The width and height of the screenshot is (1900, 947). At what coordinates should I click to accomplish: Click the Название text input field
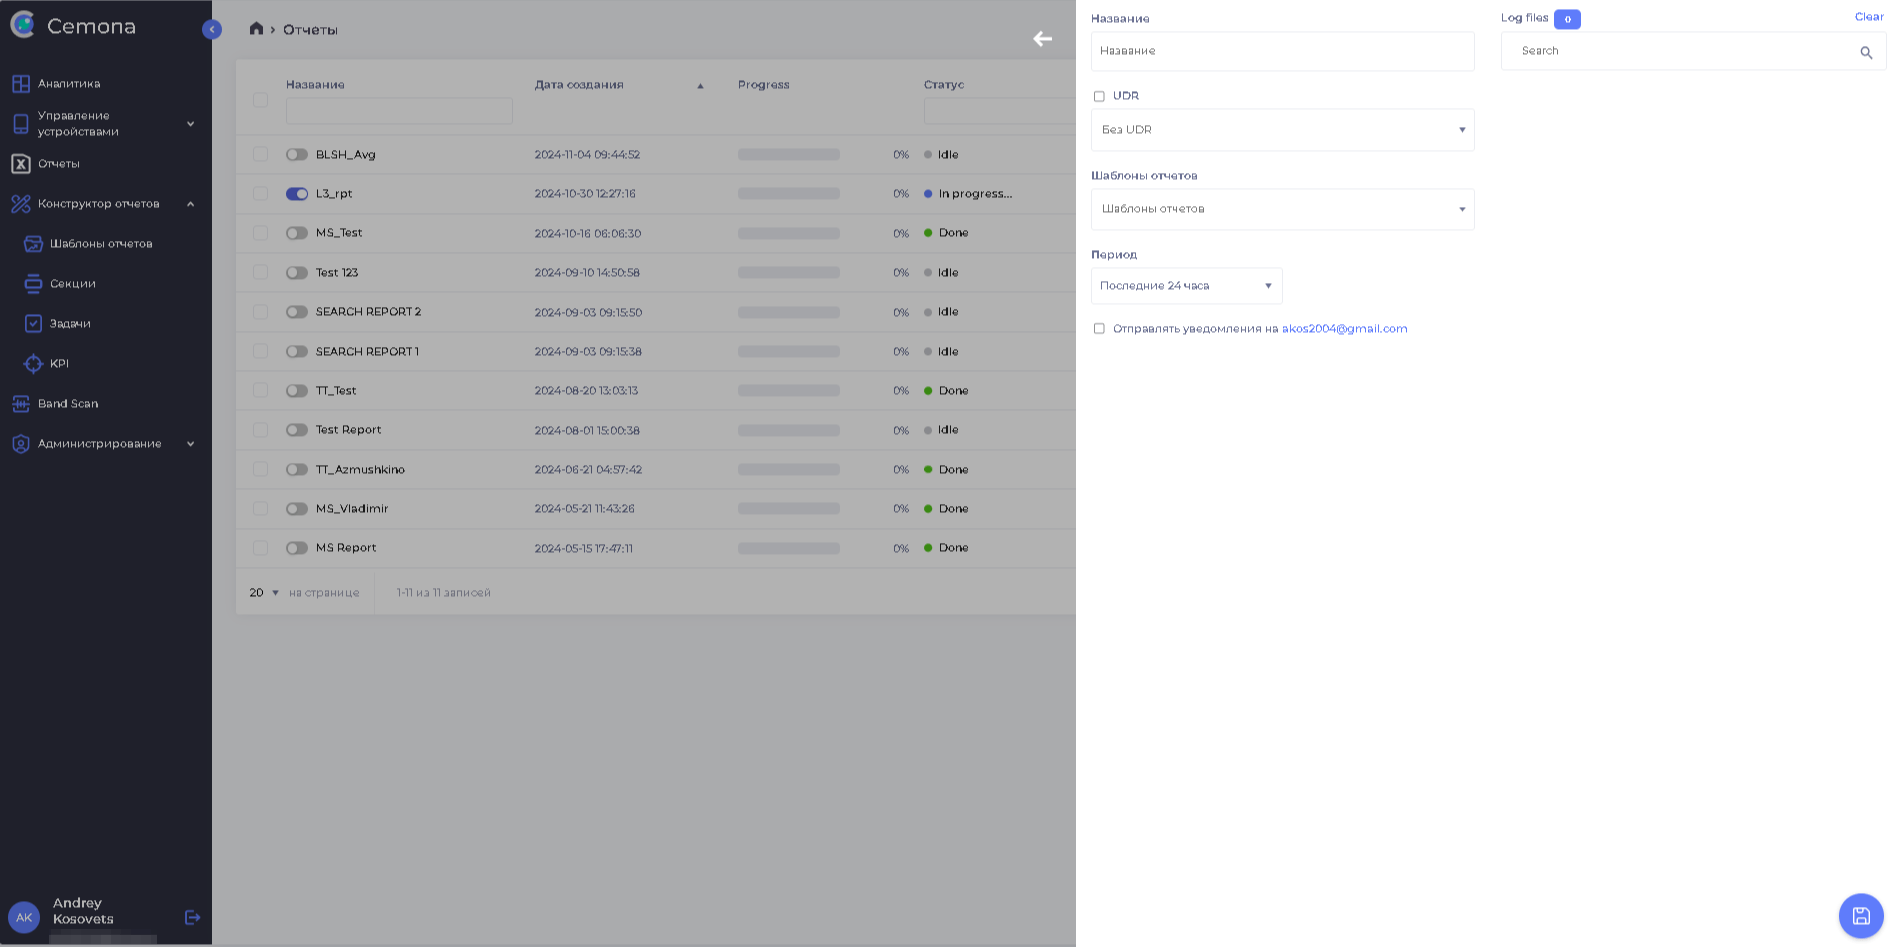click(1282, 51)
